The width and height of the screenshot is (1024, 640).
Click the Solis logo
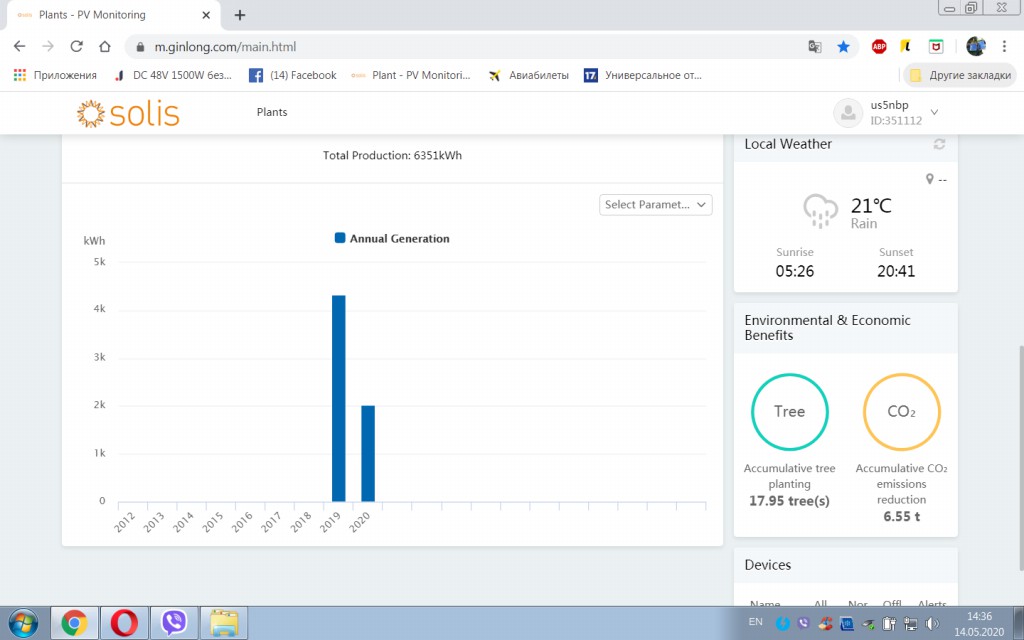(x=128, y=114)
